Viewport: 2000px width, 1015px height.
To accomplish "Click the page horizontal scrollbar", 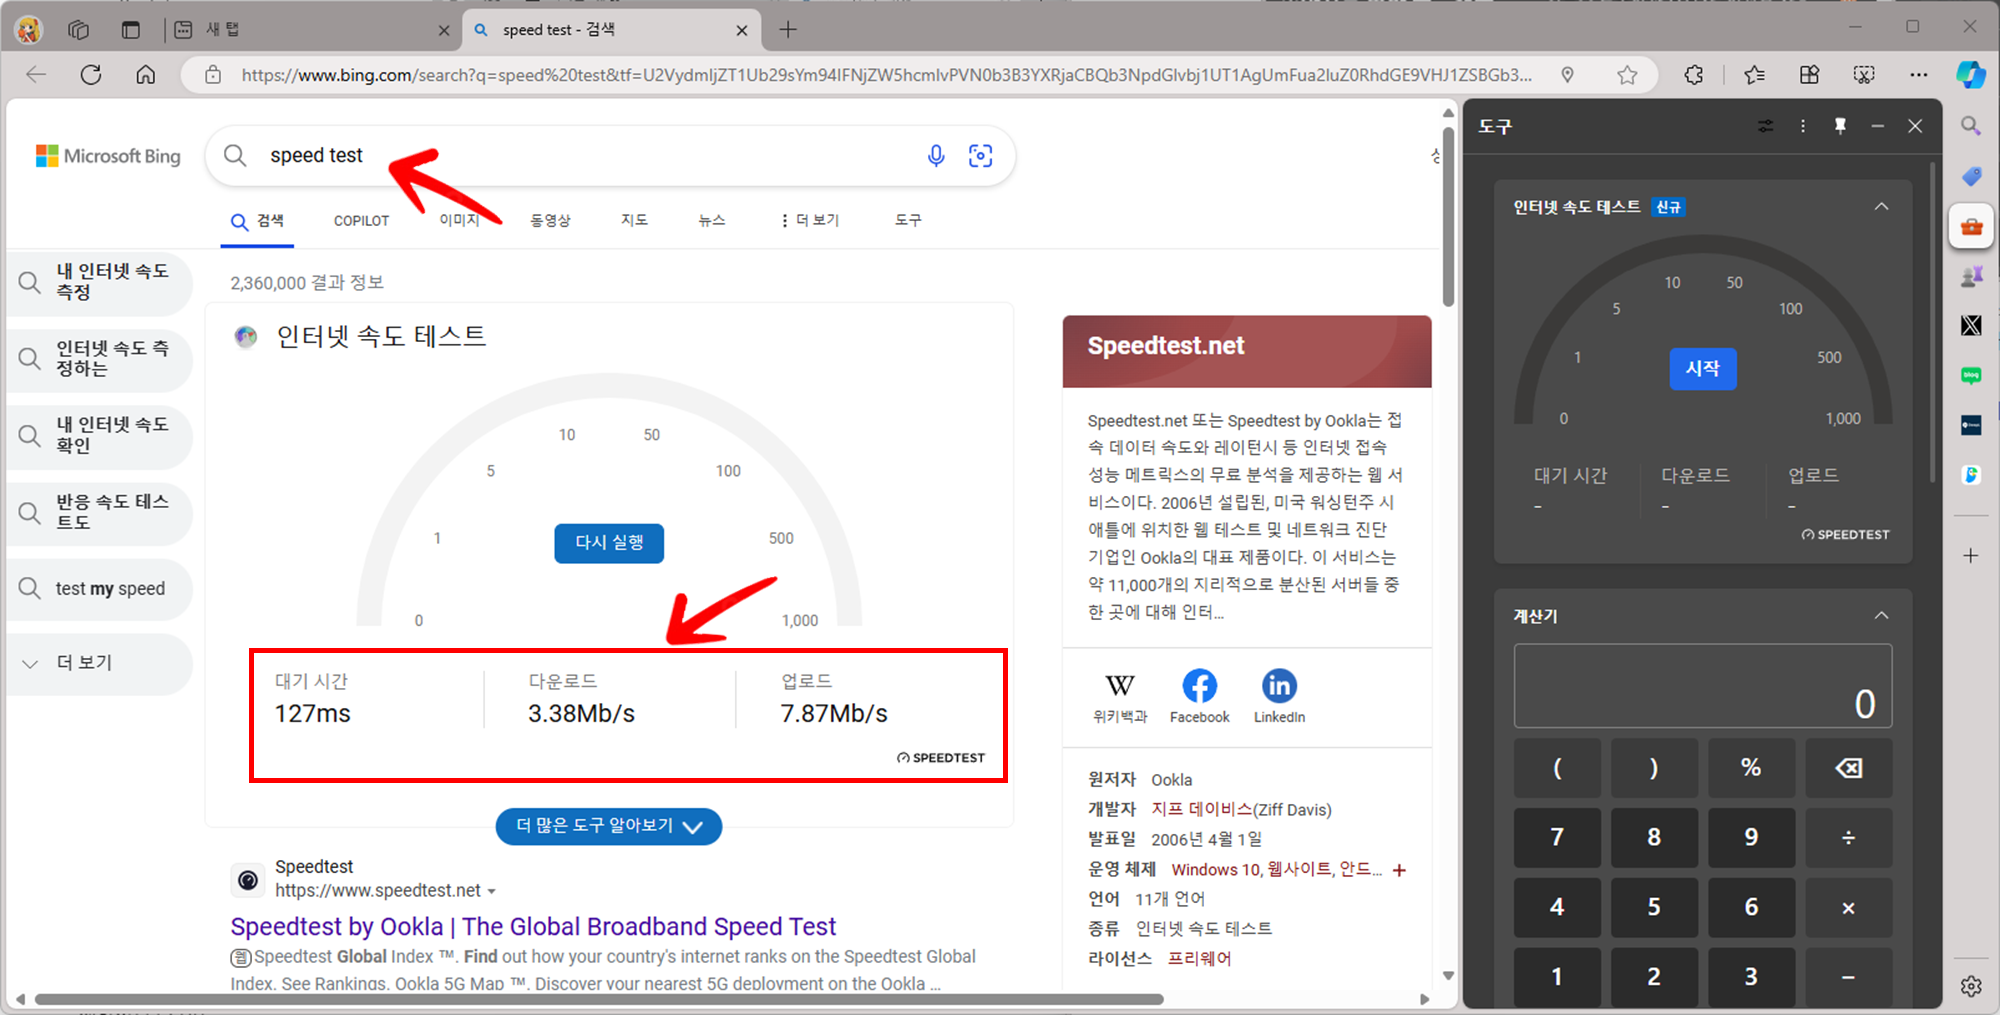I will coord(599,999).
